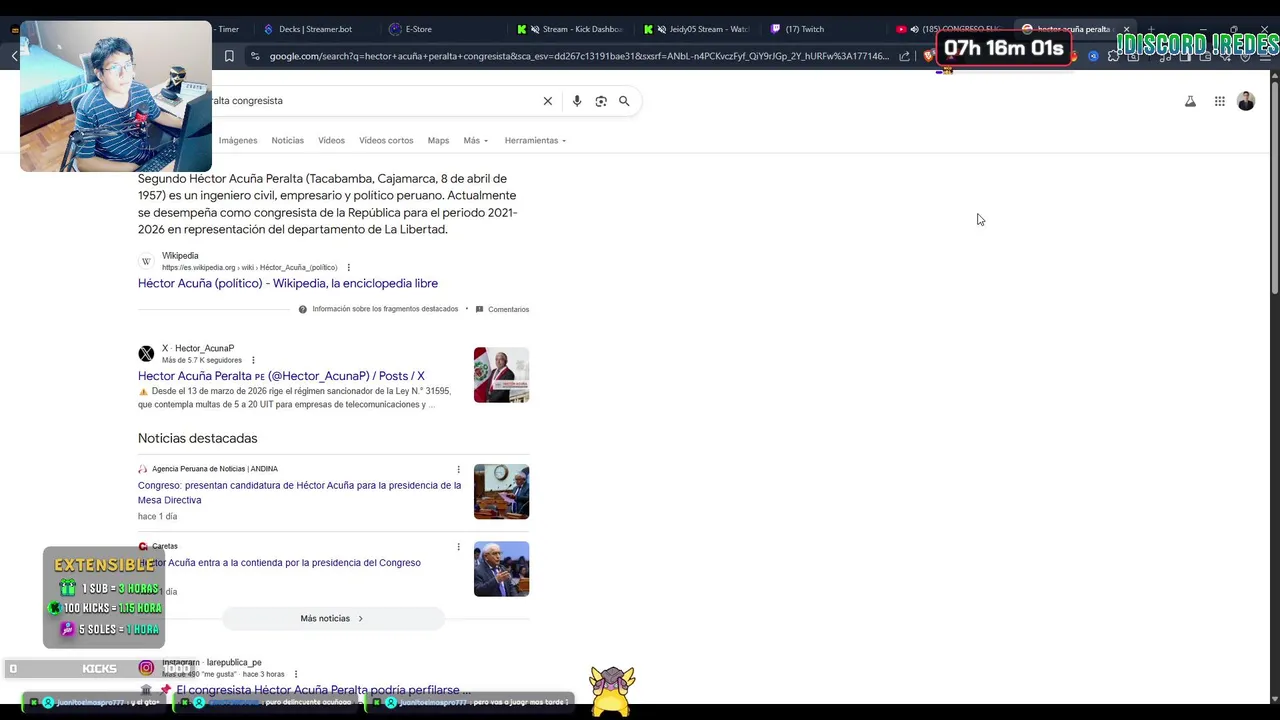Open the Search Labs flask icon

click(1190, 101)
